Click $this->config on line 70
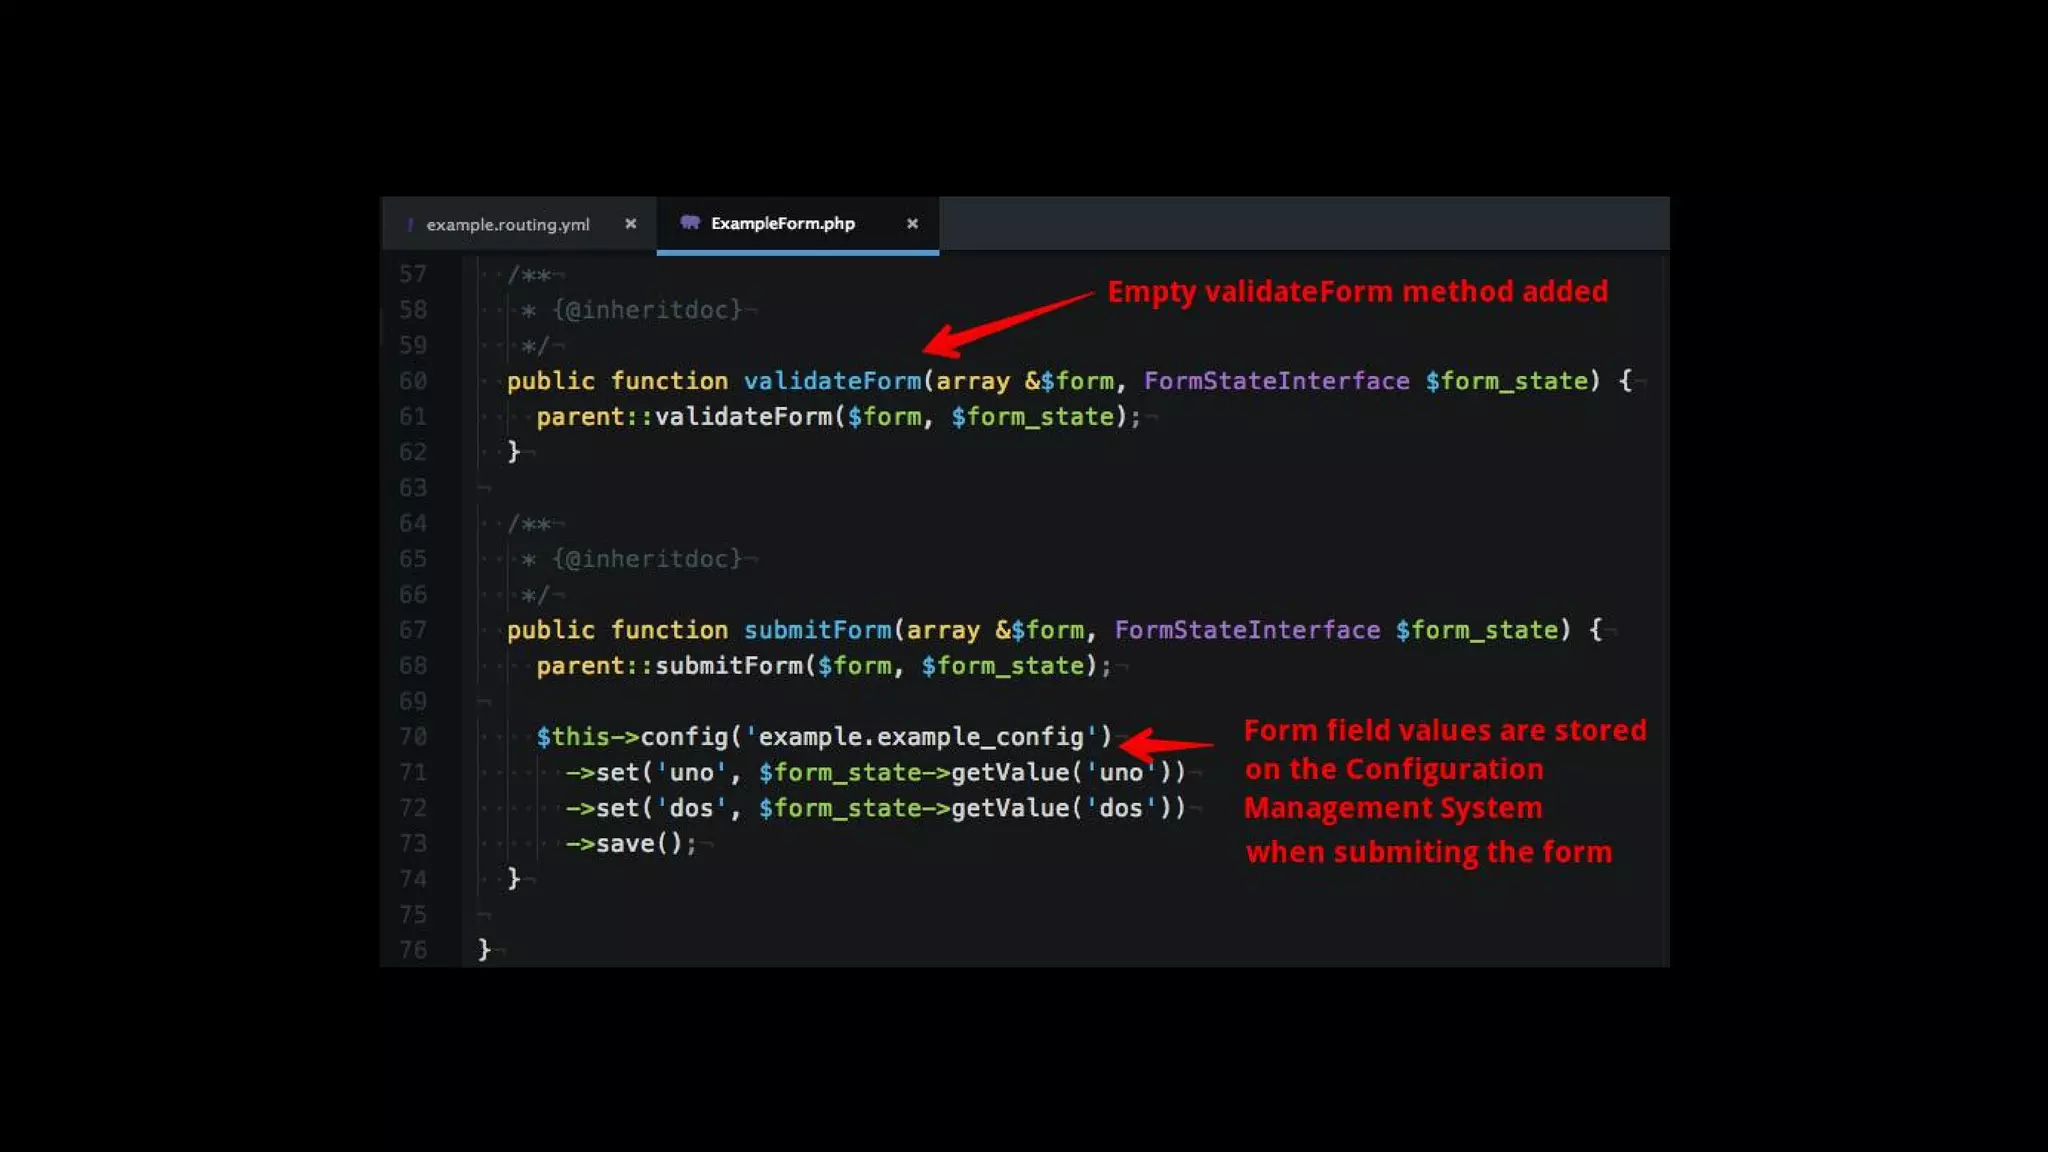Viewport: 2048px width, 1152px height. point(632,737)
